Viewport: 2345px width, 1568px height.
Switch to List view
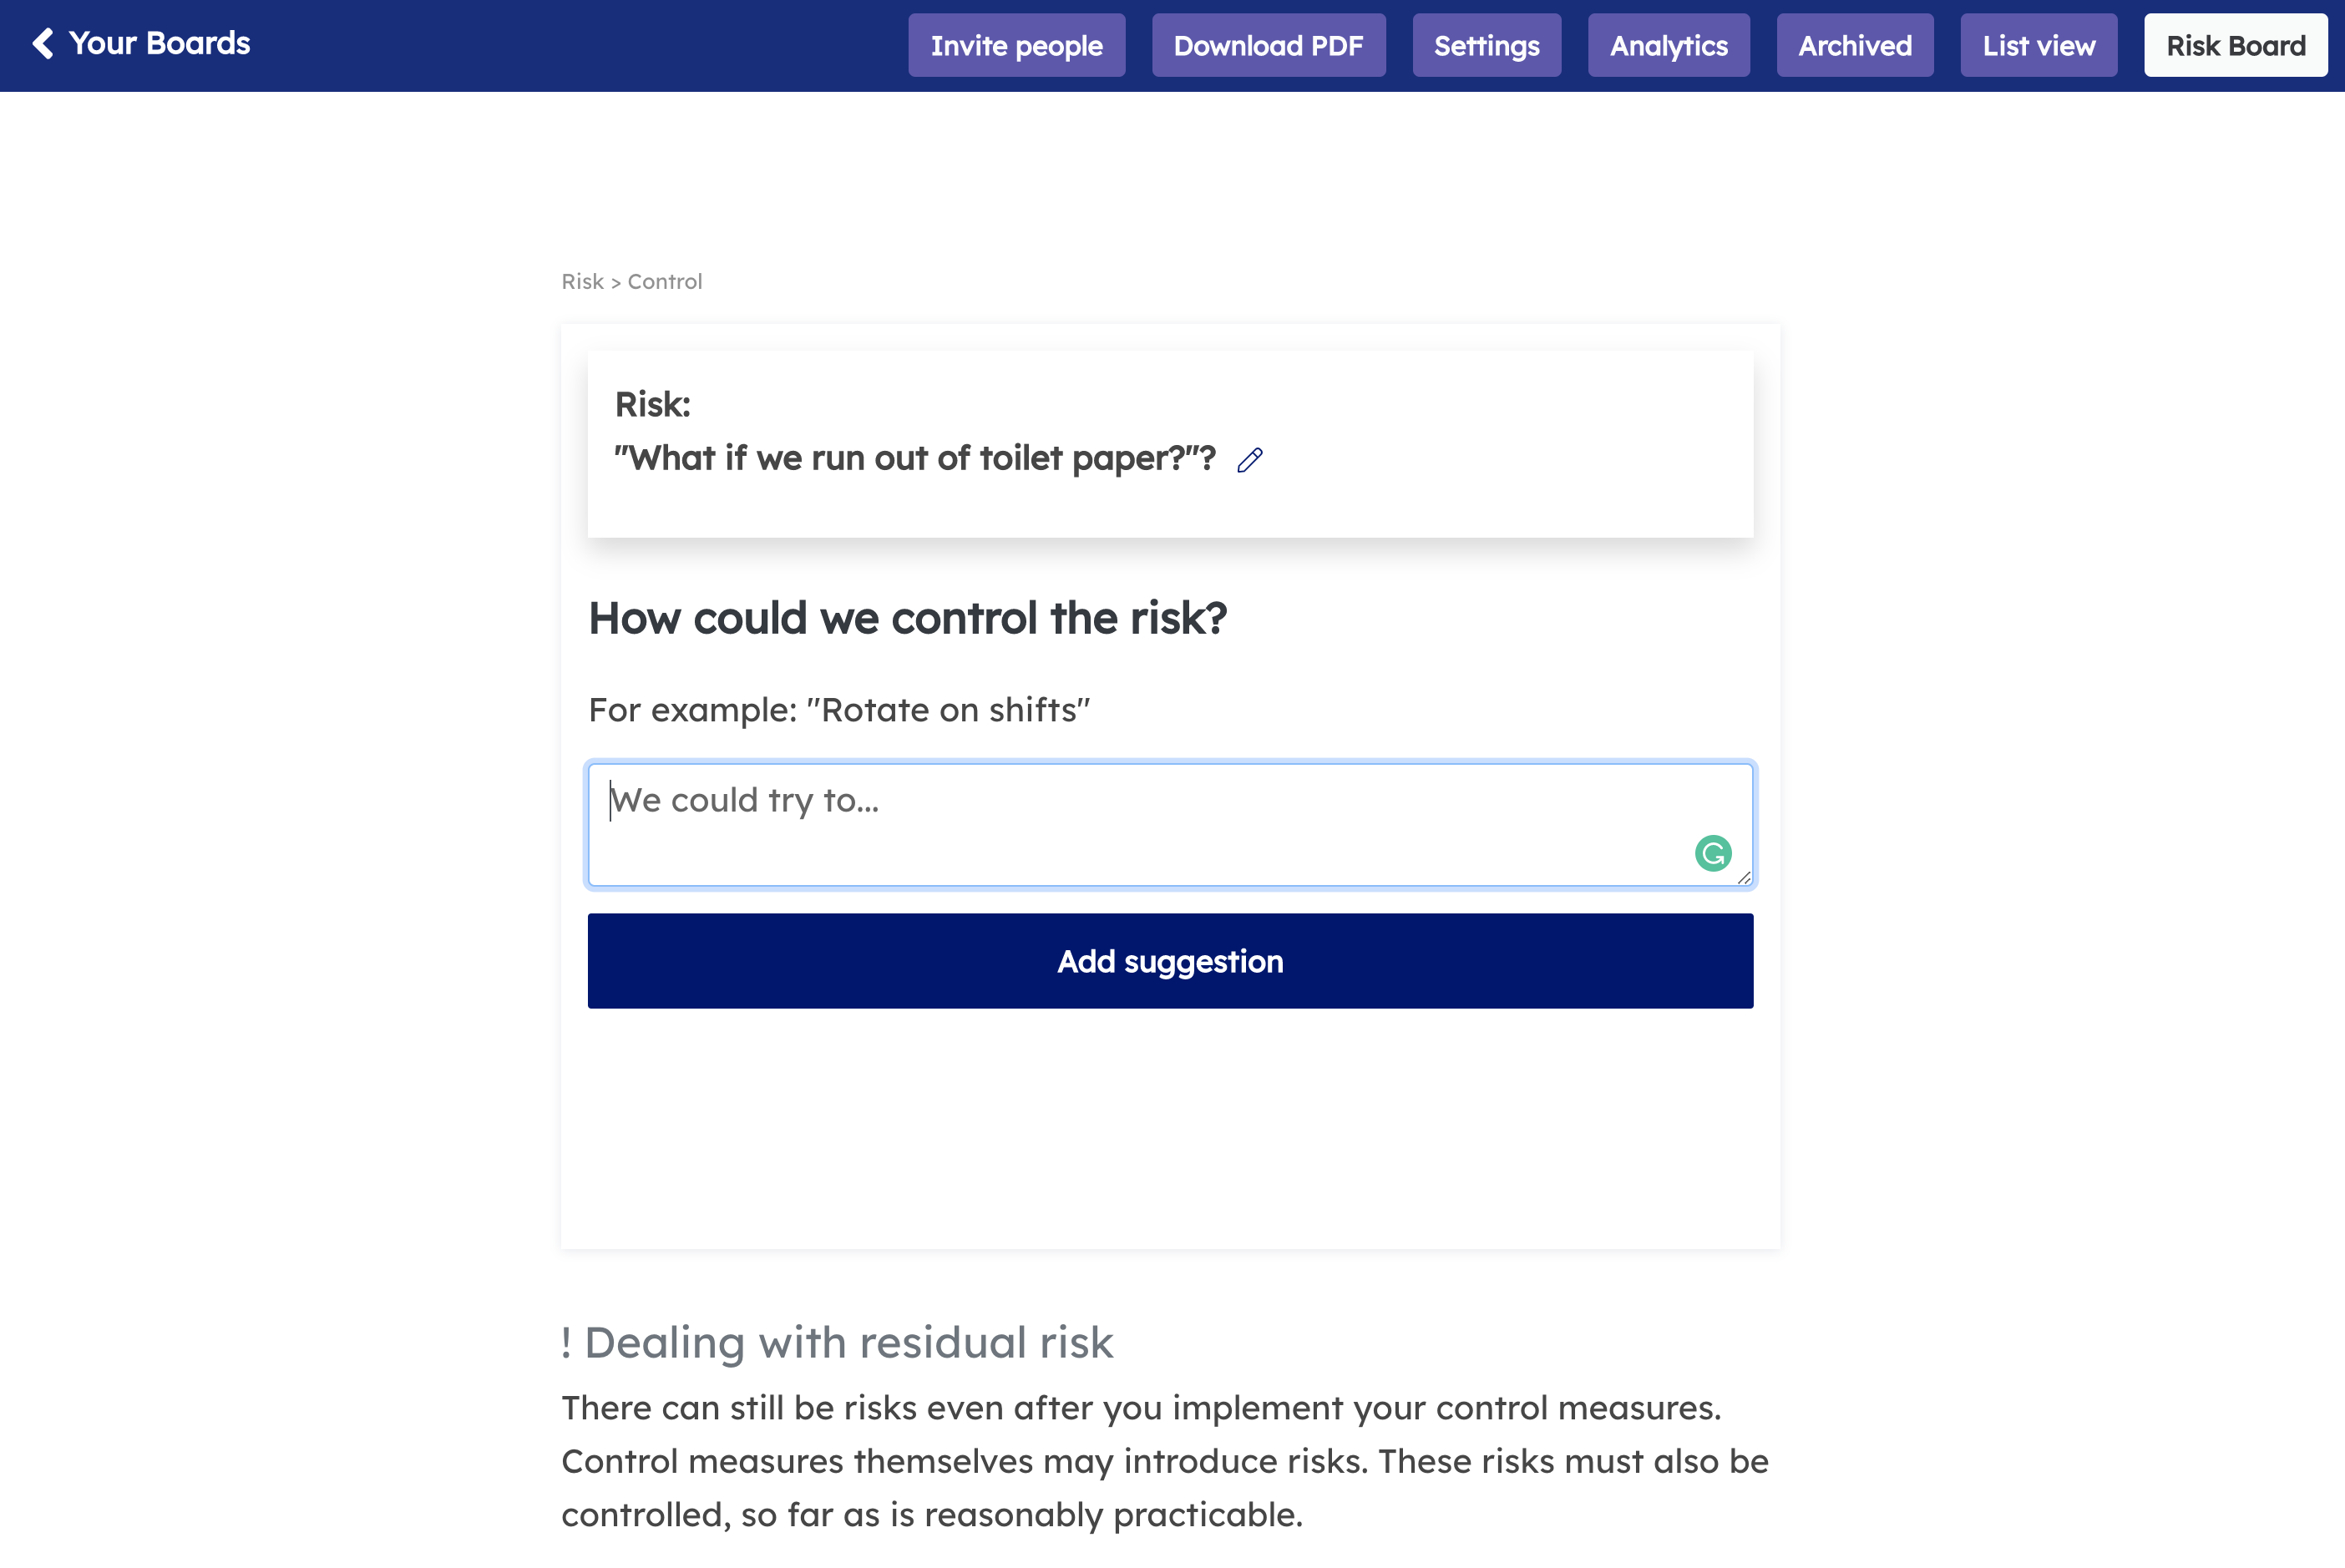click(x=2038, y=45)
